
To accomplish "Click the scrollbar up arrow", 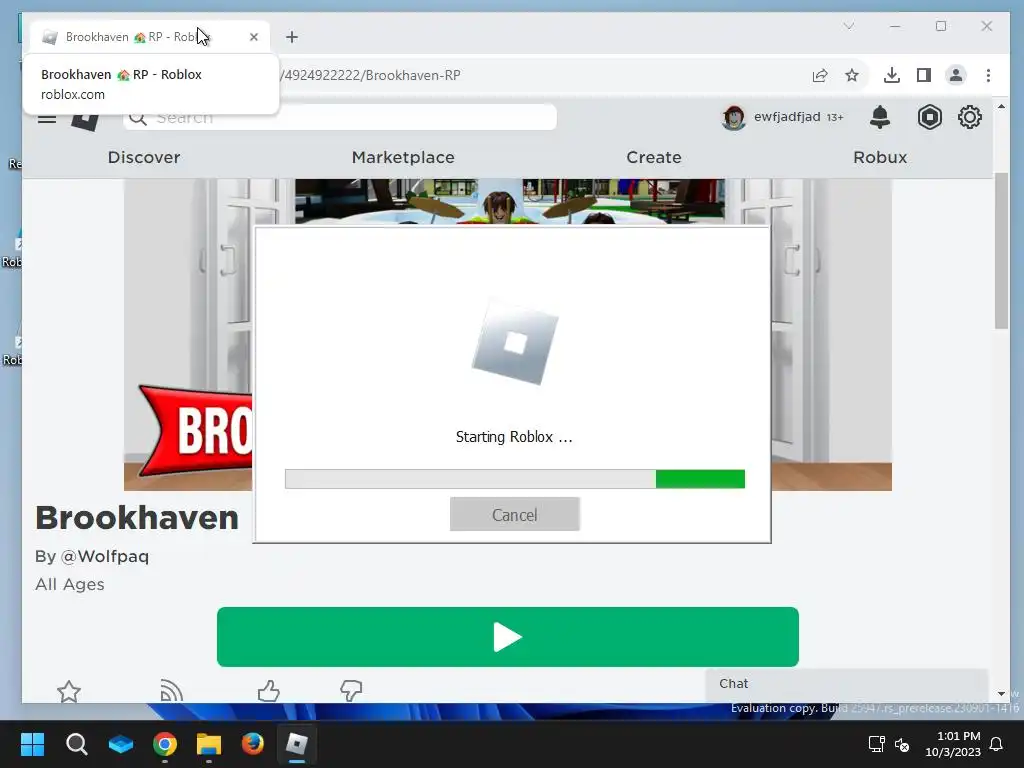I will [x=1001, y=106].
